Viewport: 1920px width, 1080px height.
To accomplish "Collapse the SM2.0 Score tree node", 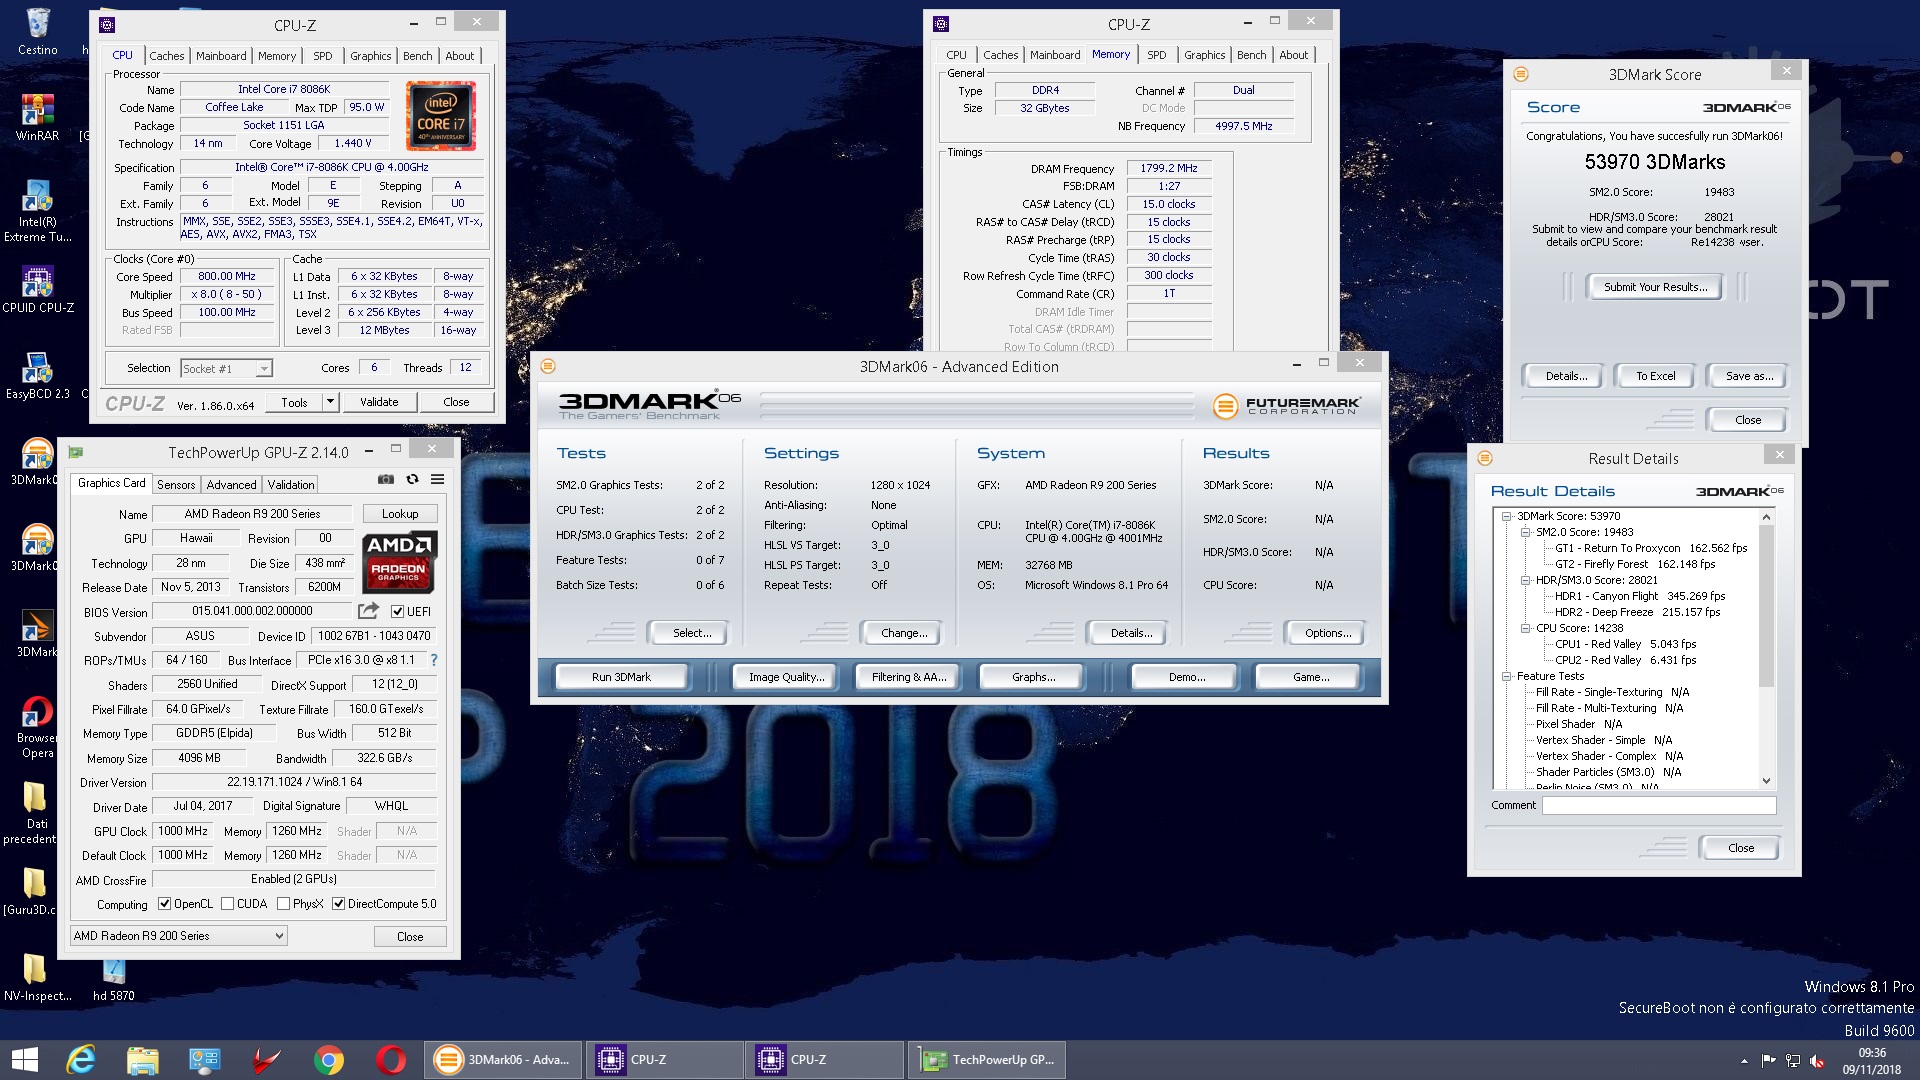I will point(1526,533).
